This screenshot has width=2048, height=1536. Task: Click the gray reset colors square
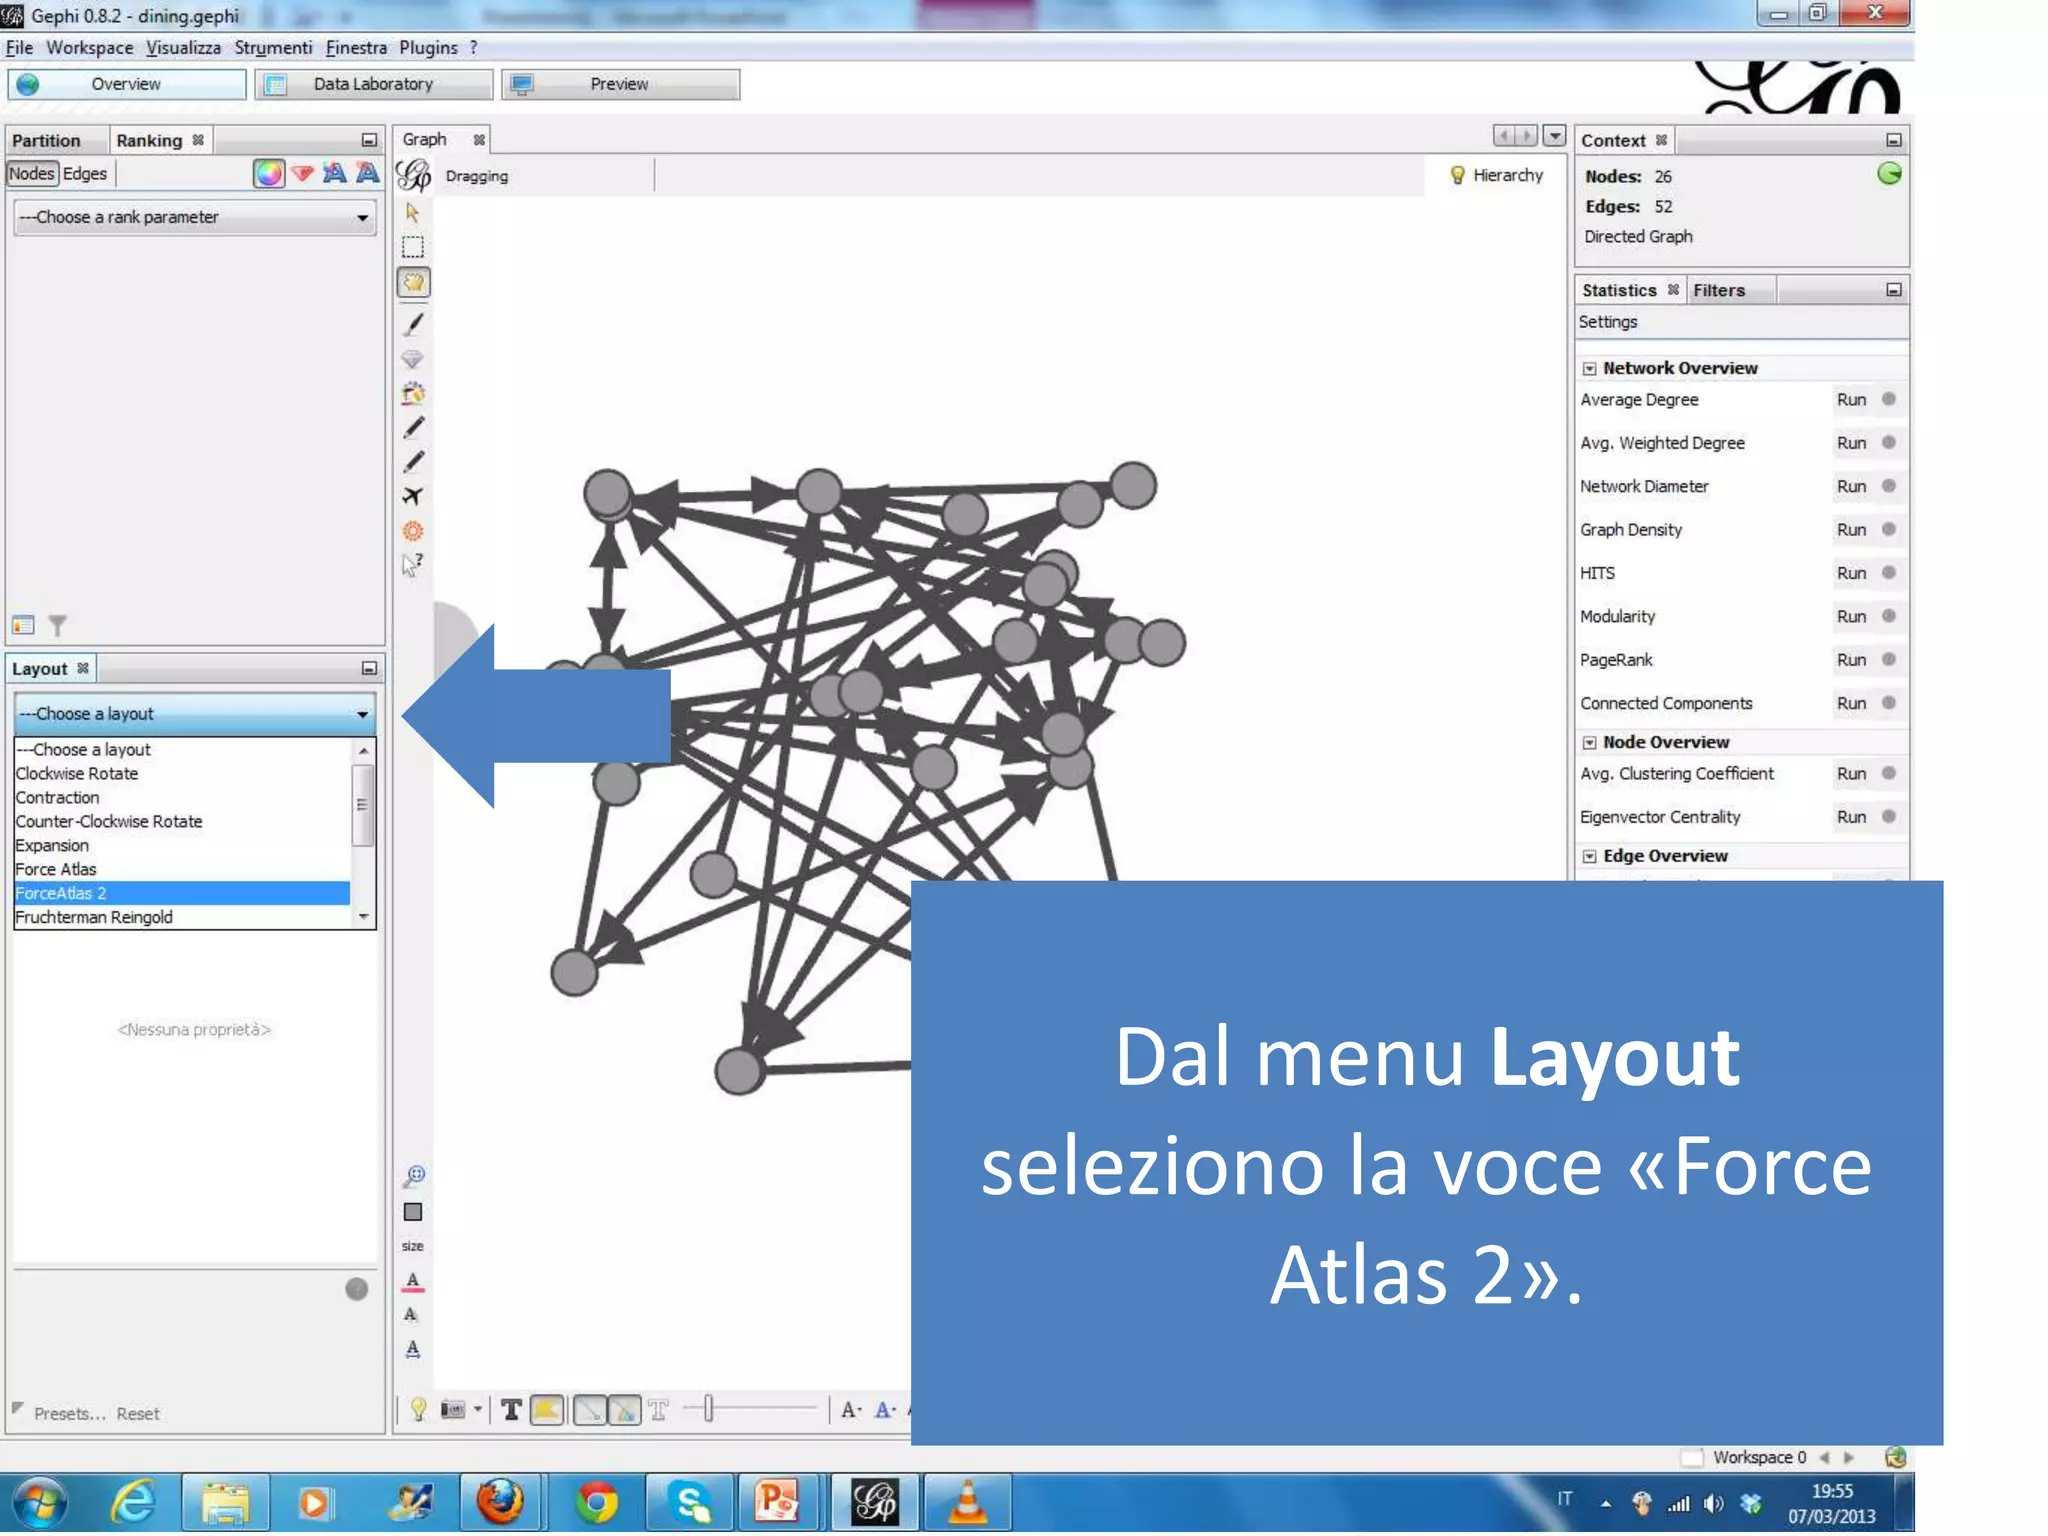(x=412, y=1212)
